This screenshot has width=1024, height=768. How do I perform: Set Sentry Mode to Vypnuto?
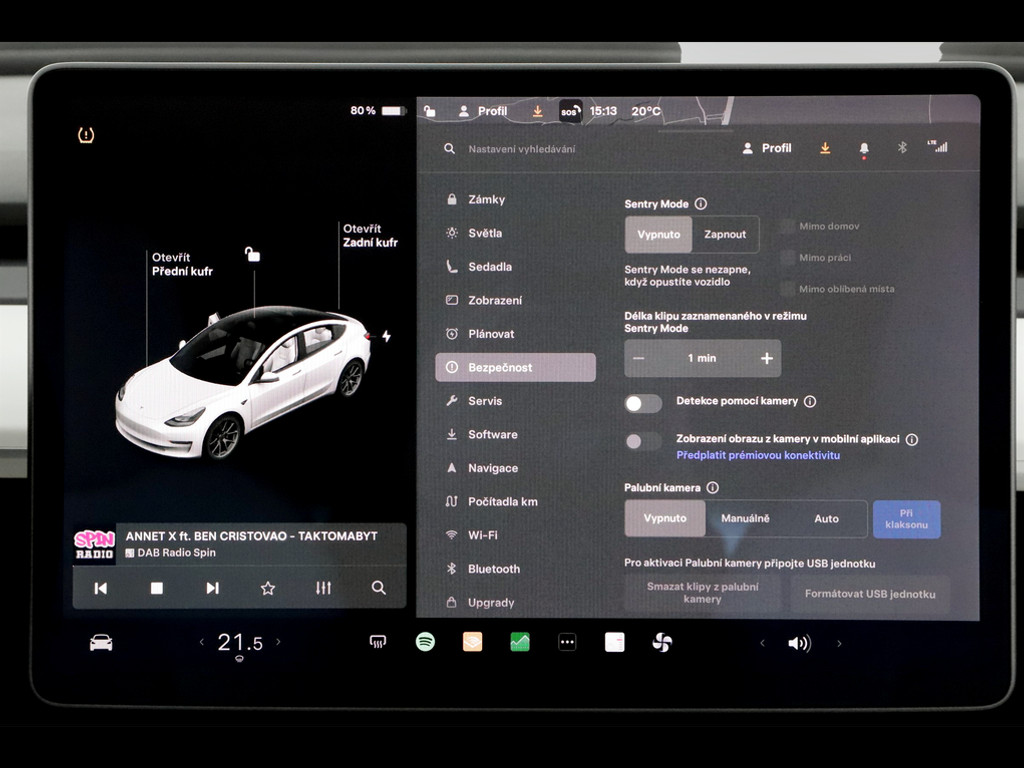pyautogui.click(x=658, y=234)
